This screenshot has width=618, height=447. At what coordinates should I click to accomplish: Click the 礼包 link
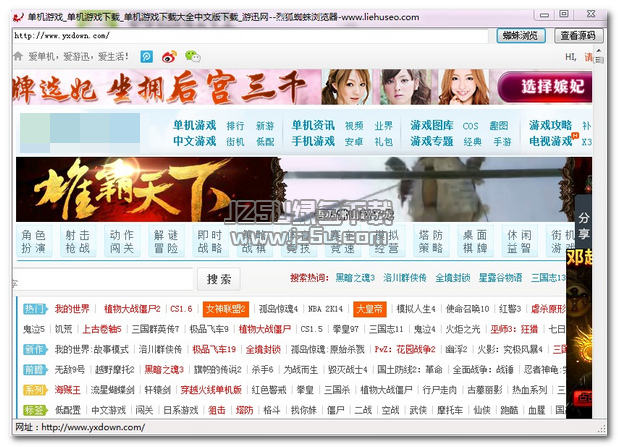[383, 142]
